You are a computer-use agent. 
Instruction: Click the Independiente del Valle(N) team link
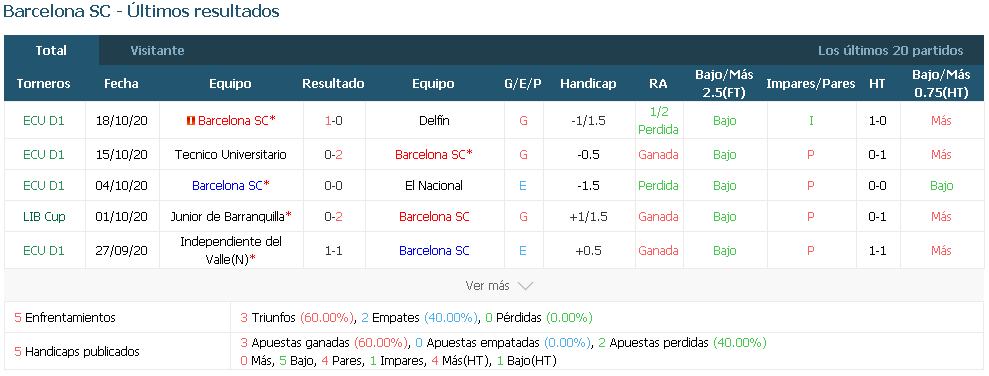[x=231, y=250]
